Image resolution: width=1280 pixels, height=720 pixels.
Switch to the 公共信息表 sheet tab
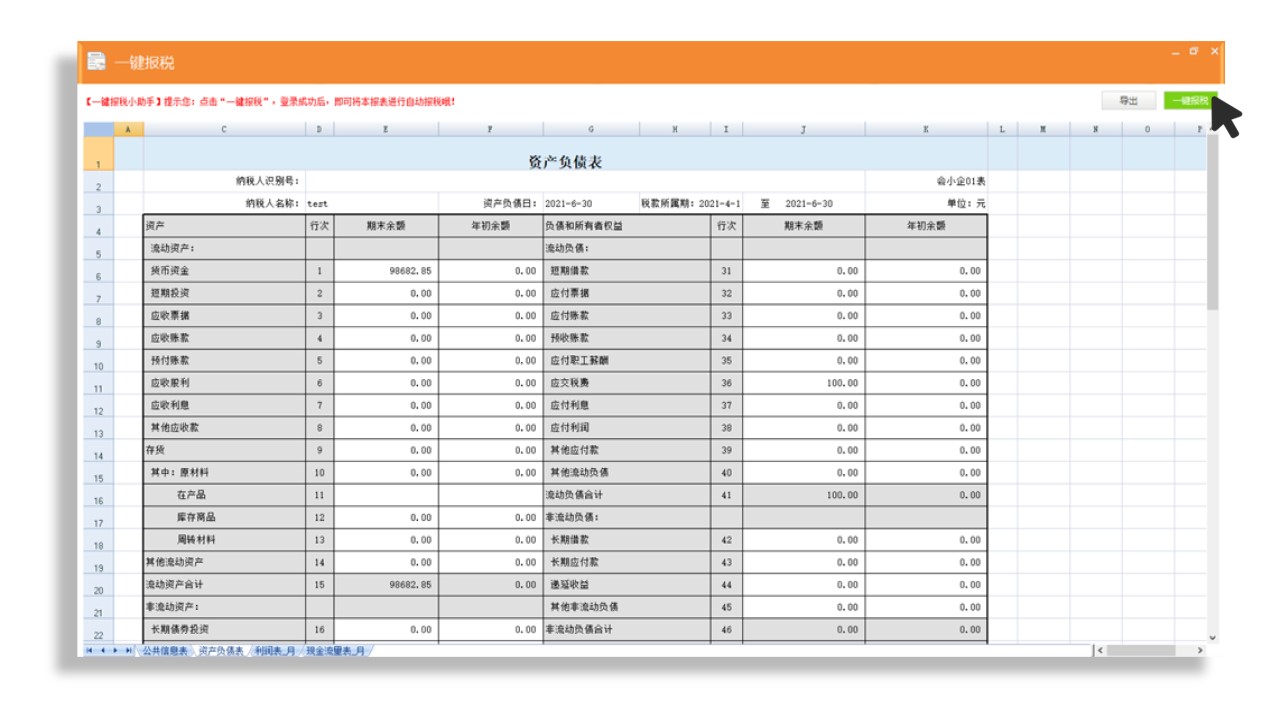(x=164, y=651)
